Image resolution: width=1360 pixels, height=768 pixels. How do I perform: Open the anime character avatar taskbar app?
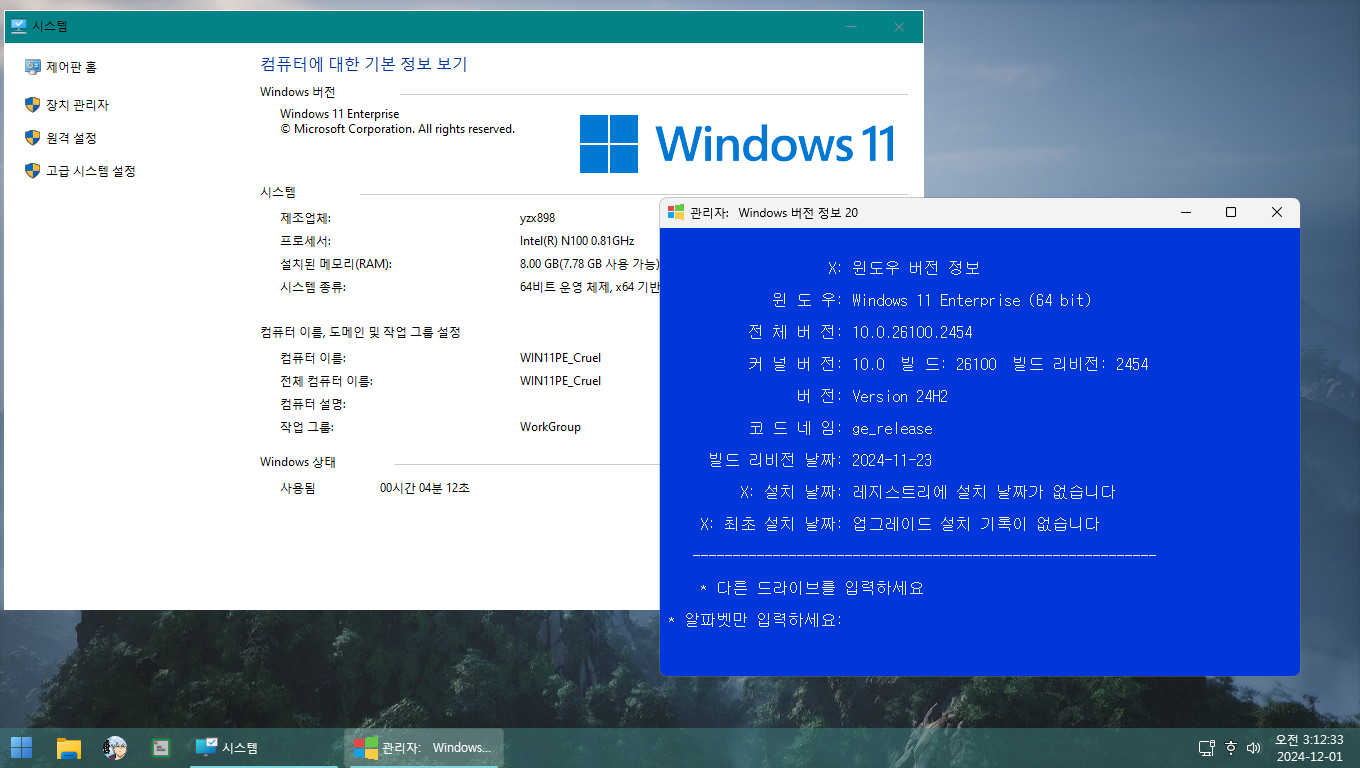[x=115, y=747]
